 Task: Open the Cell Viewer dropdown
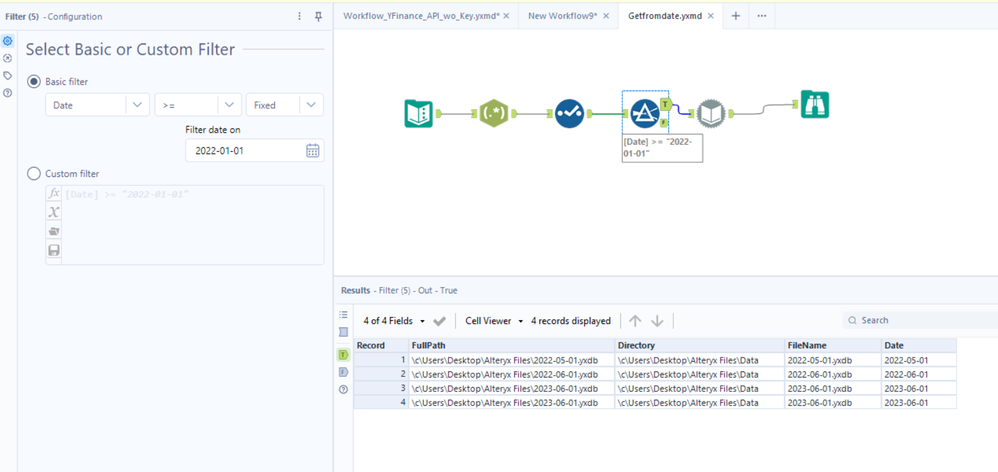494,321
